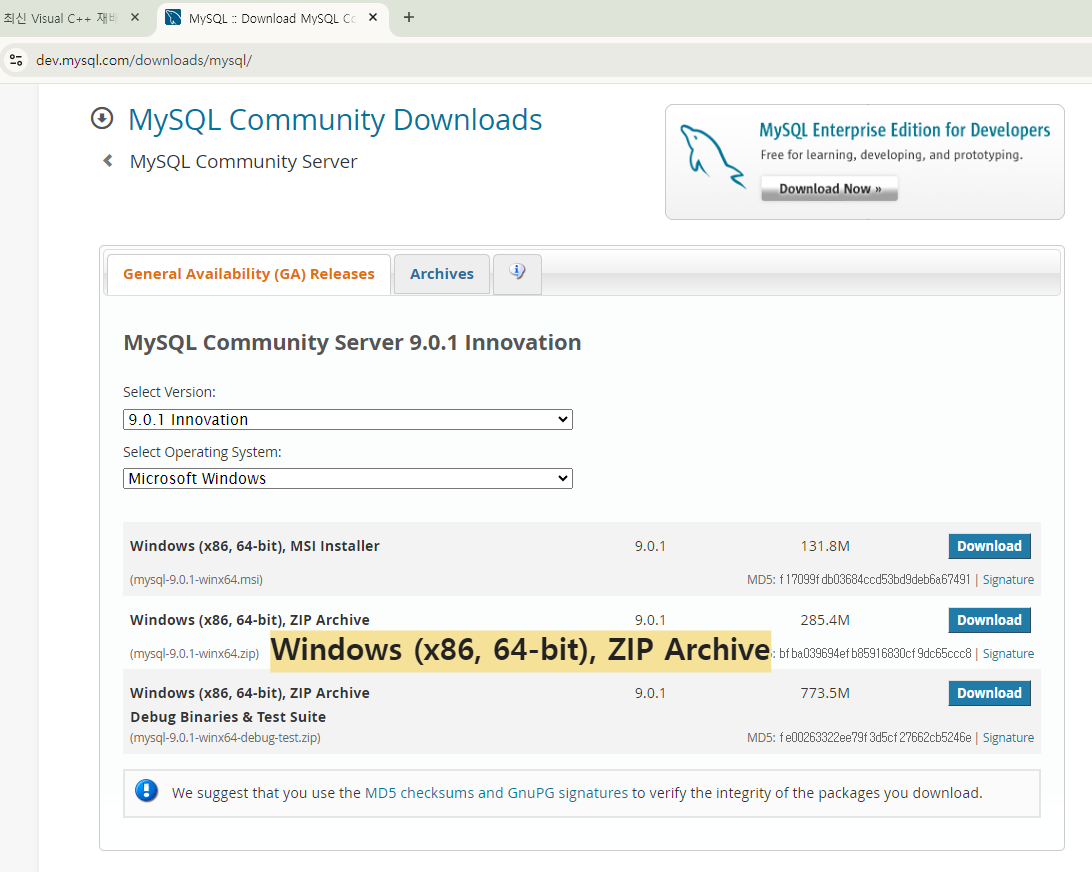The height and width of the screenshot is (872, 1092).
Task: Open the information icon tab
Action: click(x=517, y=273)
